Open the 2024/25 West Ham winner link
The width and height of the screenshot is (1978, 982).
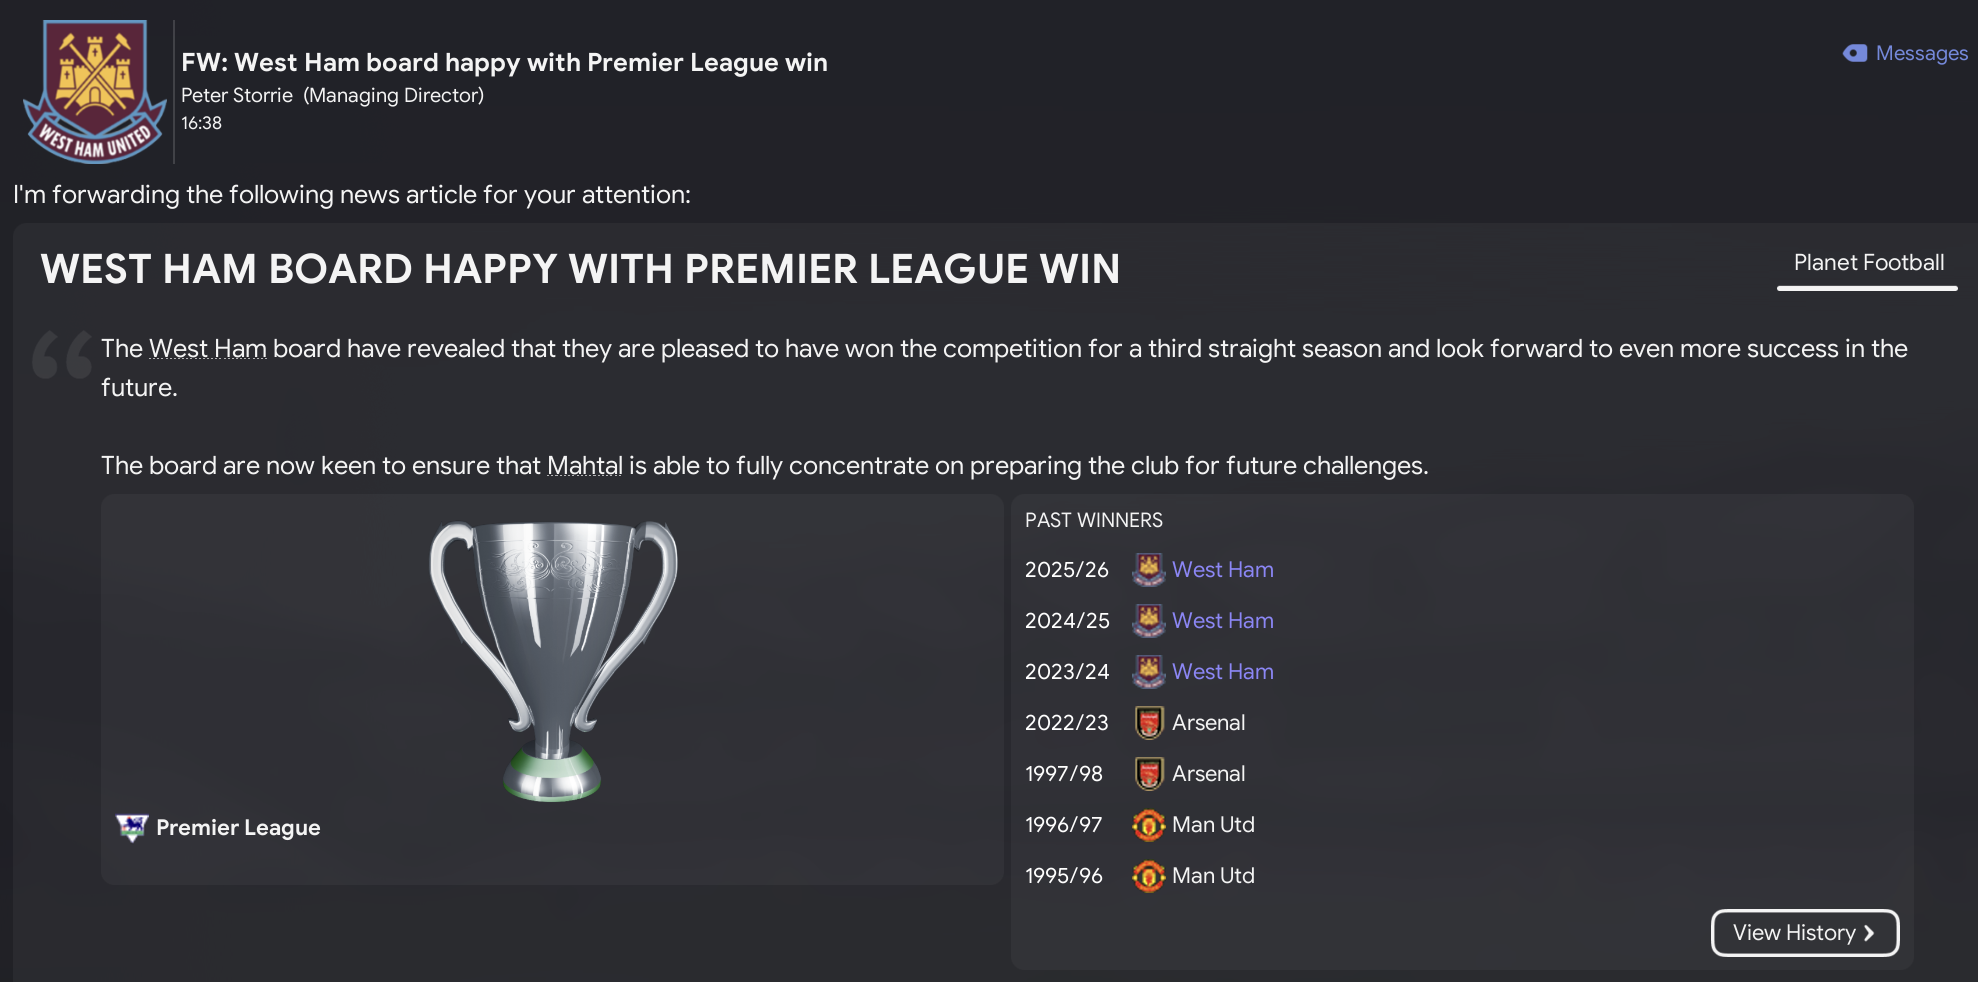pos(1222,621)
